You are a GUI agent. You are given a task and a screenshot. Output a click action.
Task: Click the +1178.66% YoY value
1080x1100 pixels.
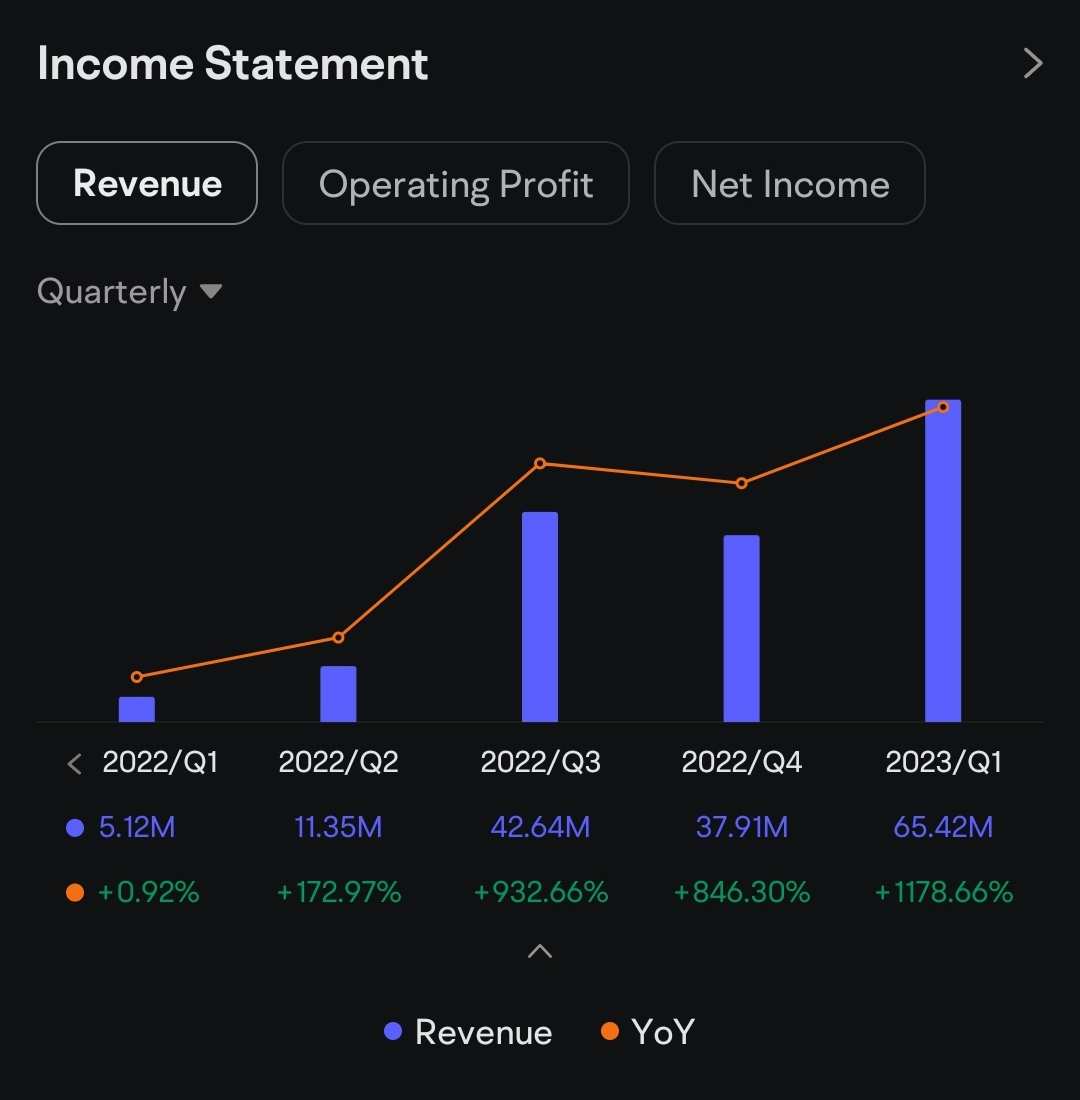[x=943, y=892]
